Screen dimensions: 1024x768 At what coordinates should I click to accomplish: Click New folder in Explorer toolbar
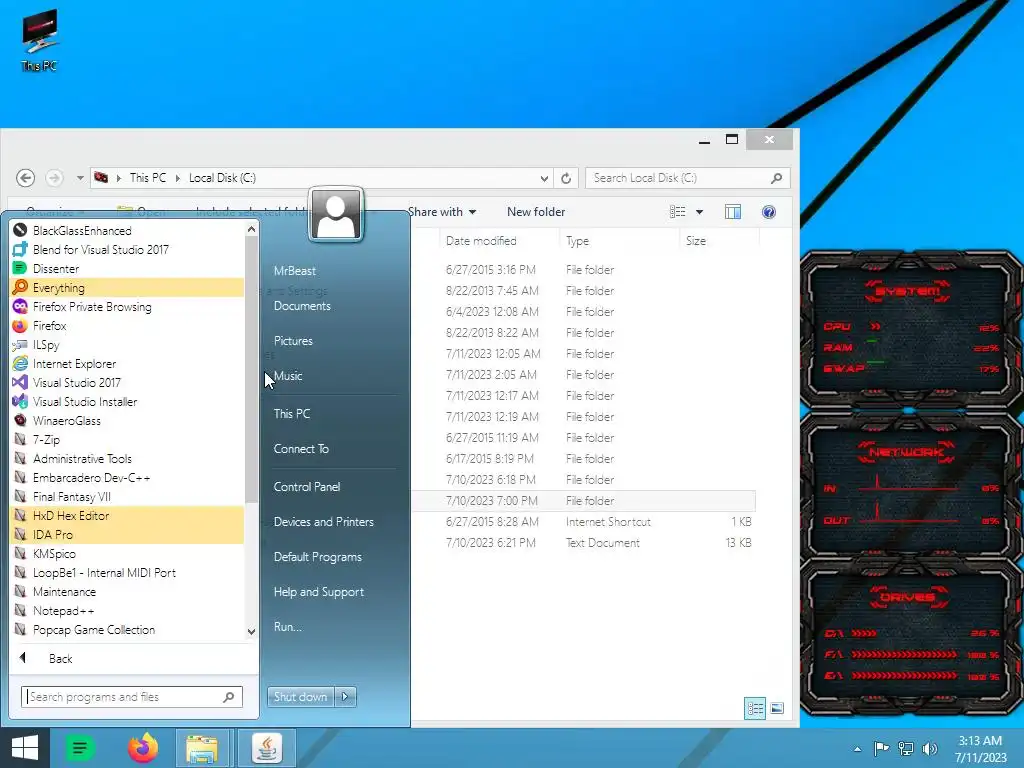536,212
